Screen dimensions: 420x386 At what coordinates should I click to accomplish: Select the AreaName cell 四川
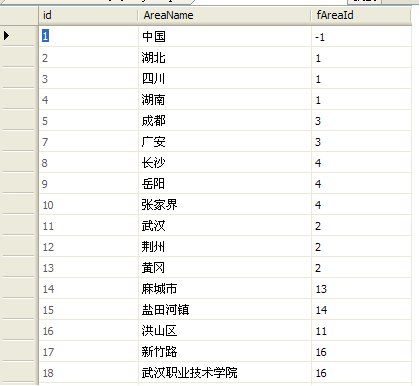[x=225, y=79]
